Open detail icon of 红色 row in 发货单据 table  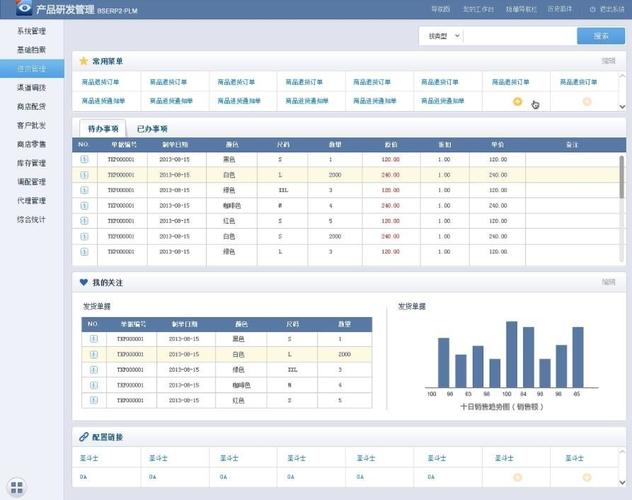[x=94, y=400]
